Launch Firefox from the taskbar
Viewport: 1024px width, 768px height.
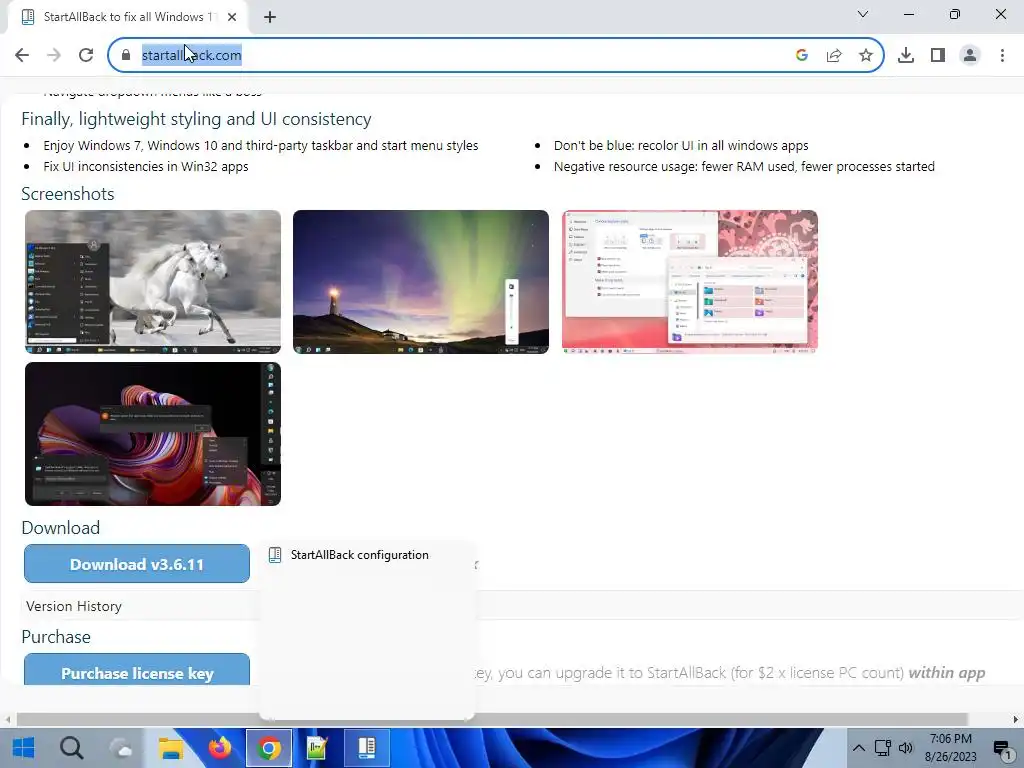point(220,748)
